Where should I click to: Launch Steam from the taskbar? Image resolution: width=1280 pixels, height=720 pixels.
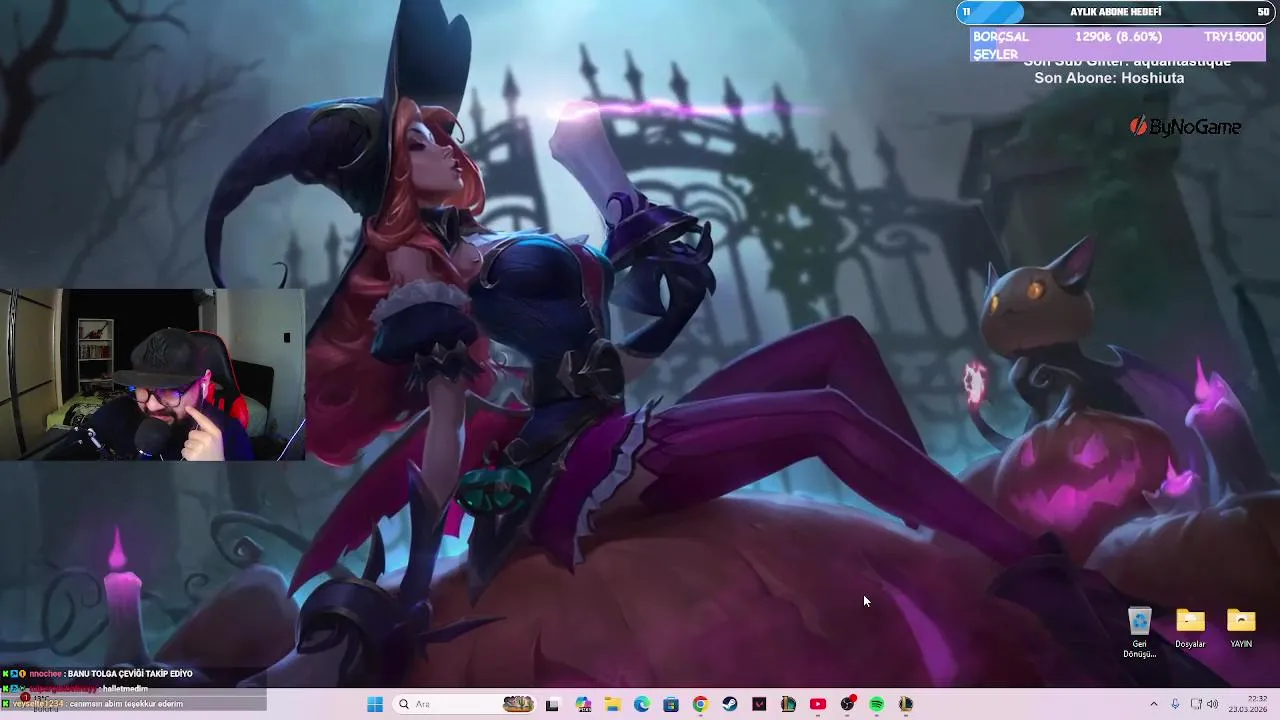coord(730,704)
